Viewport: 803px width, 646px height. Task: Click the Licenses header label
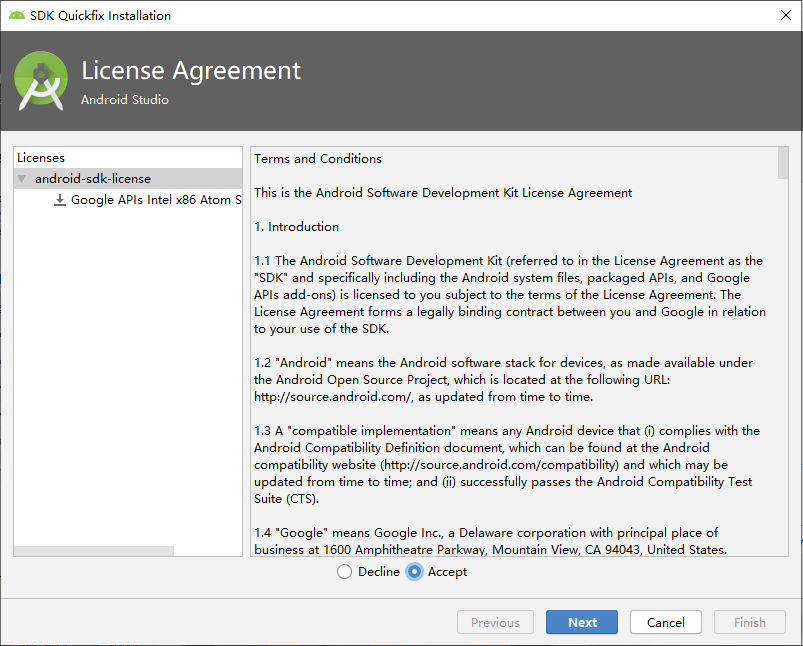[41, 158]
